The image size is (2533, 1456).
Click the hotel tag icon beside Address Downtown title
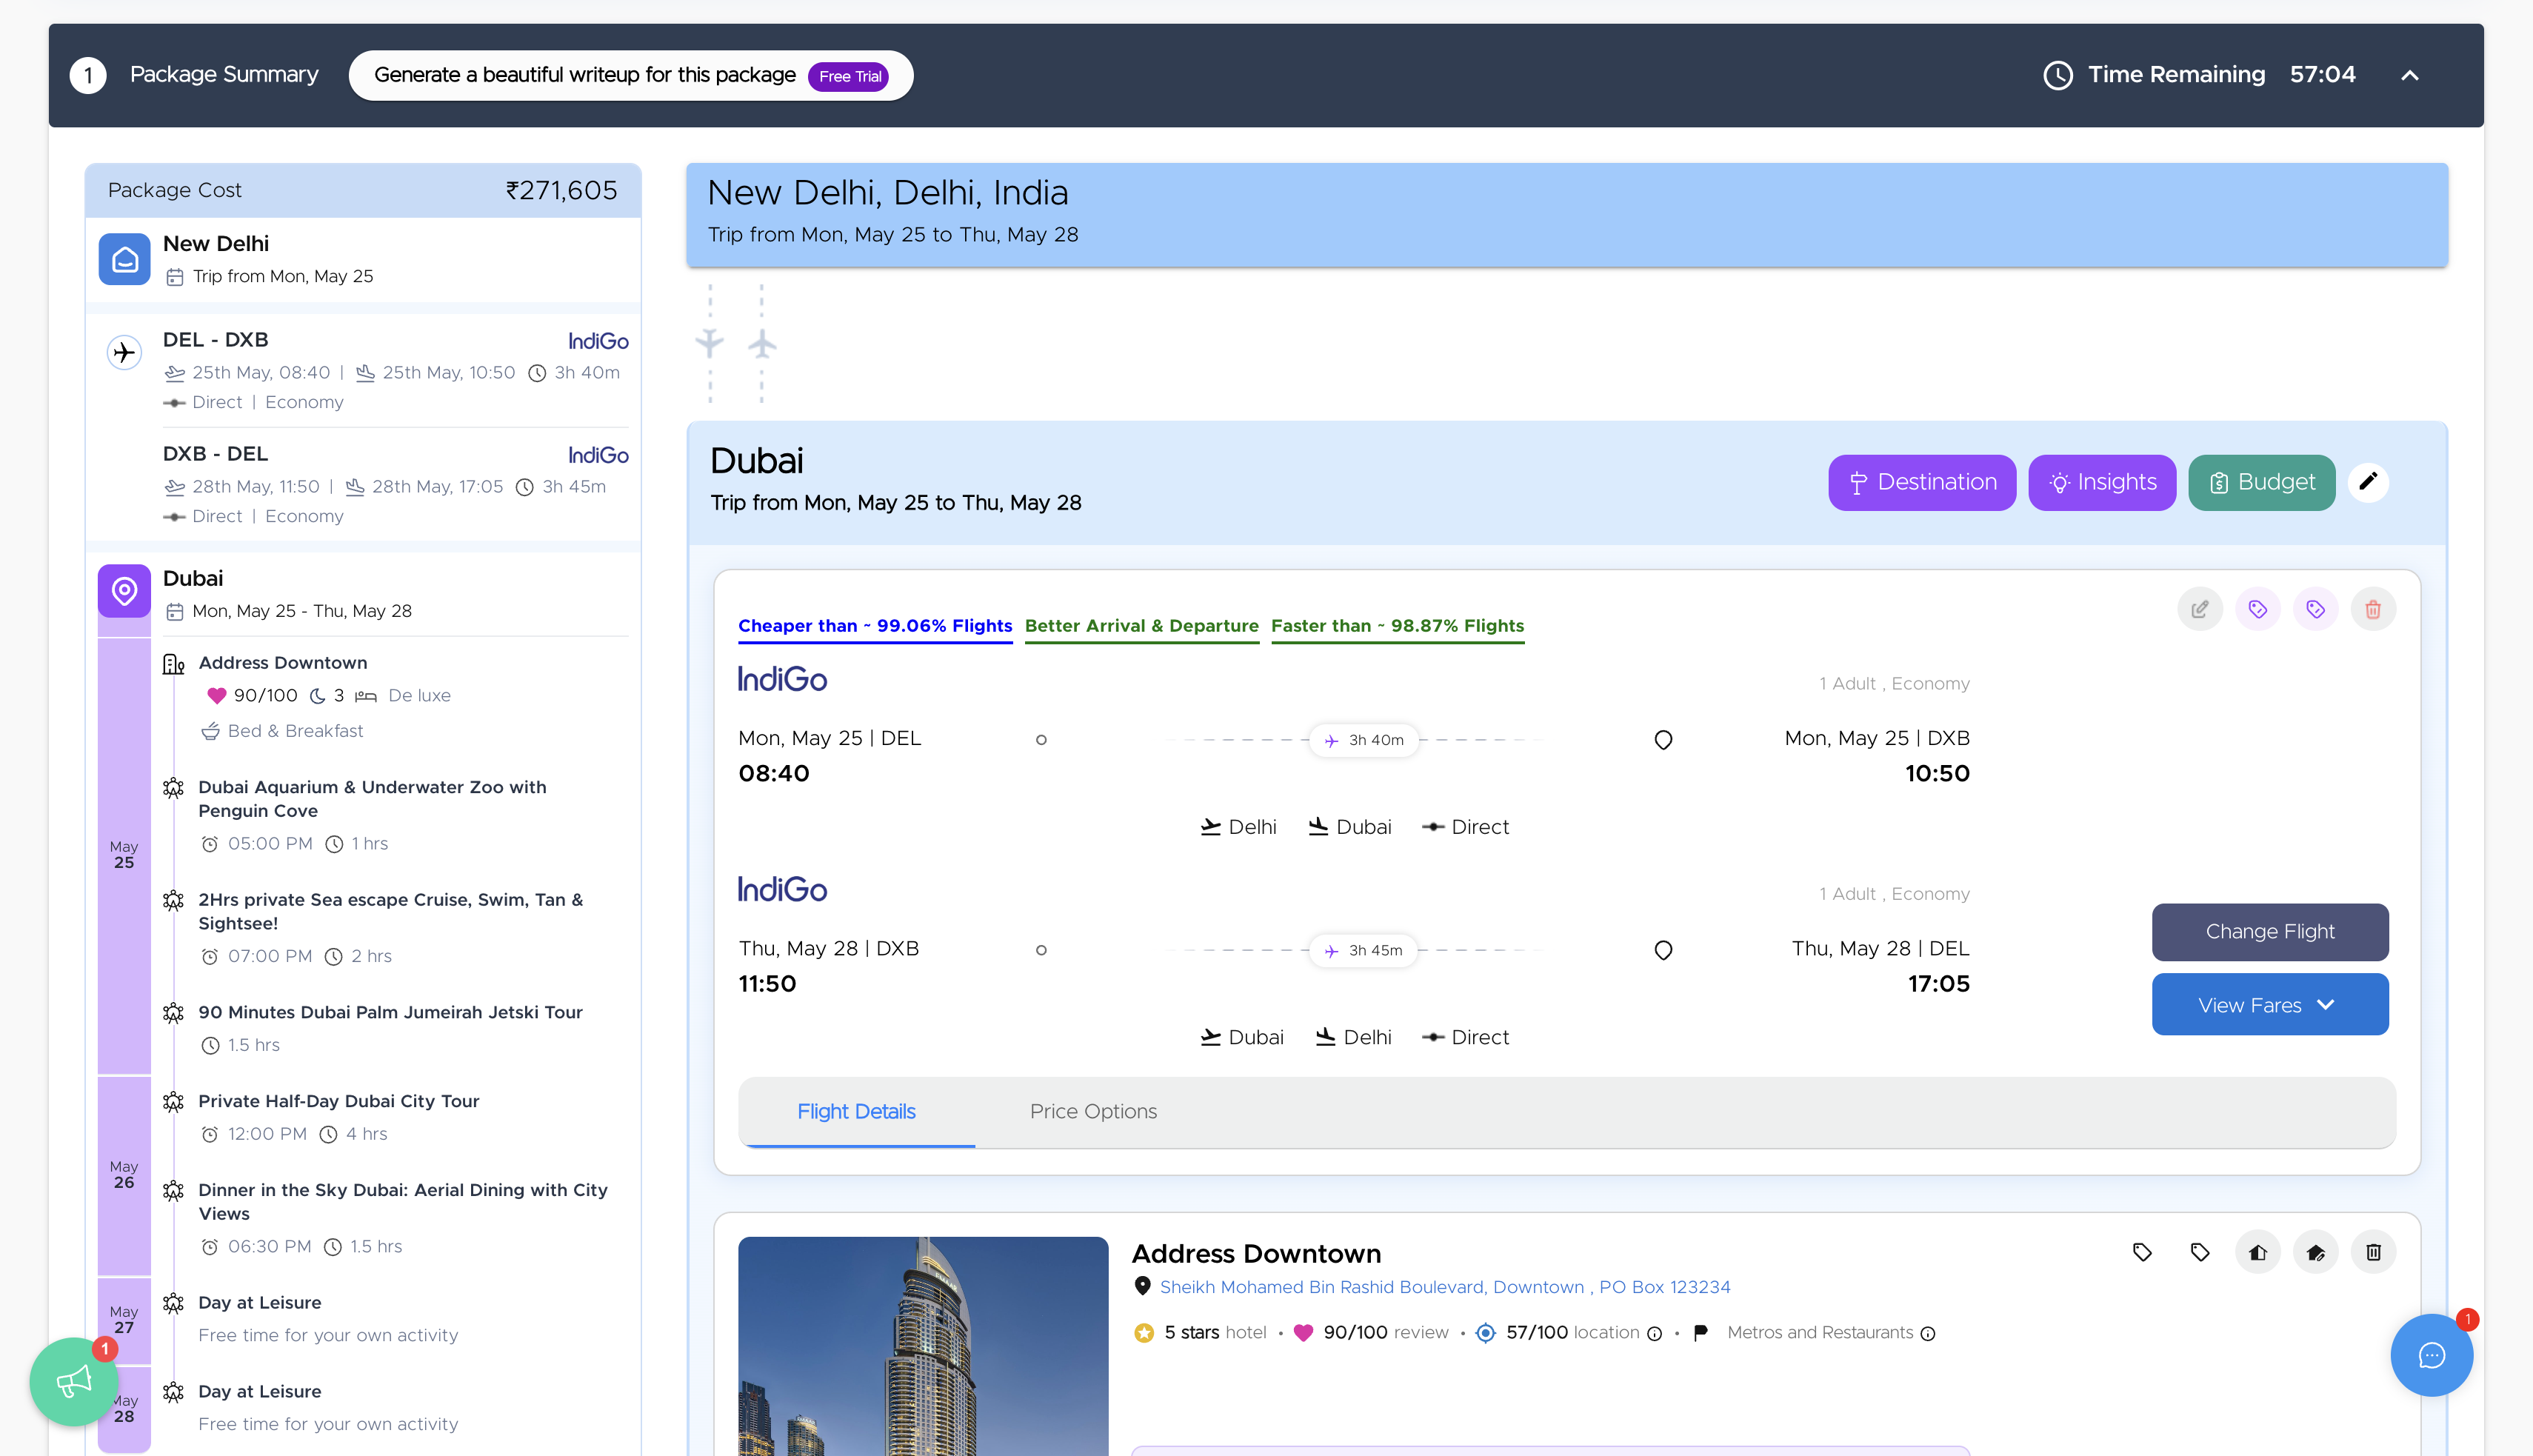[x=2142, y=1252]
